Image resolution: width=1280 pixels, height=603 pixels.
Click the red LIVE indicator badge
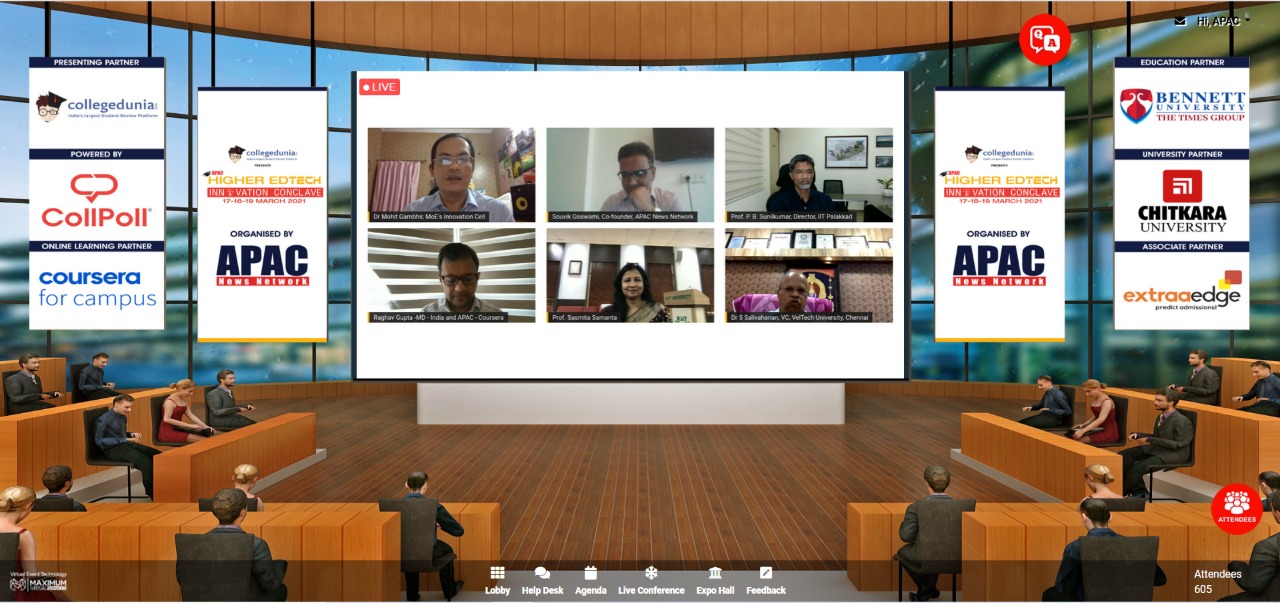(x=380, y=87)
